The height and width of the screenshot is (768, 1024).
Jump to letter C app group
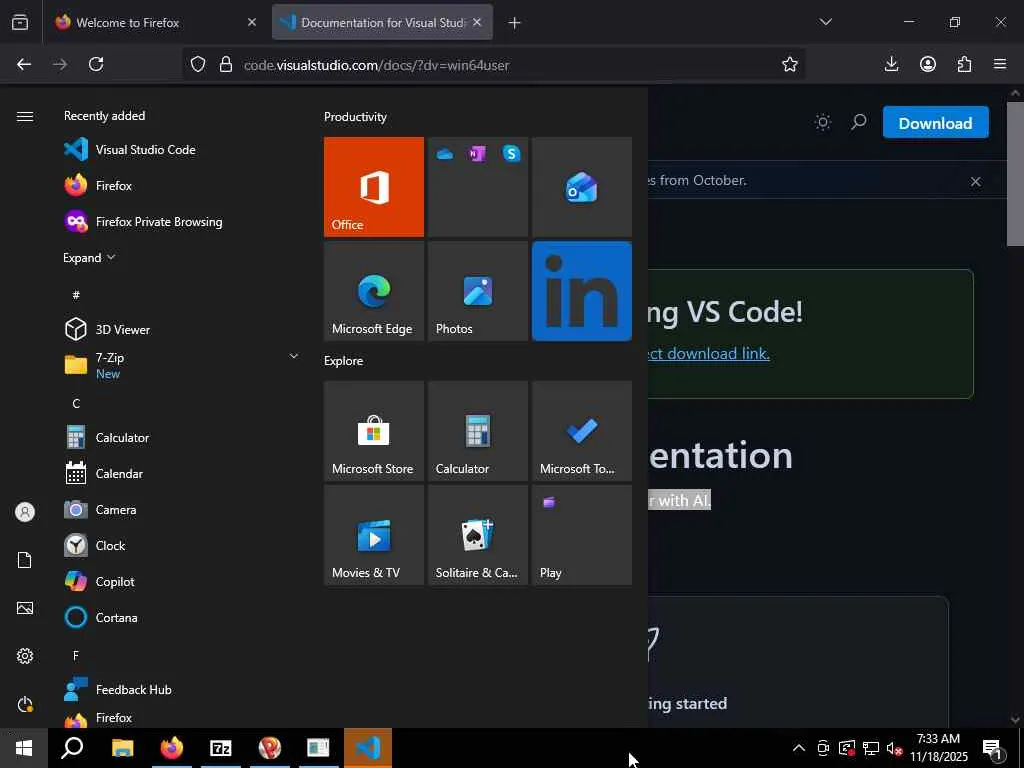click(76, 404)
